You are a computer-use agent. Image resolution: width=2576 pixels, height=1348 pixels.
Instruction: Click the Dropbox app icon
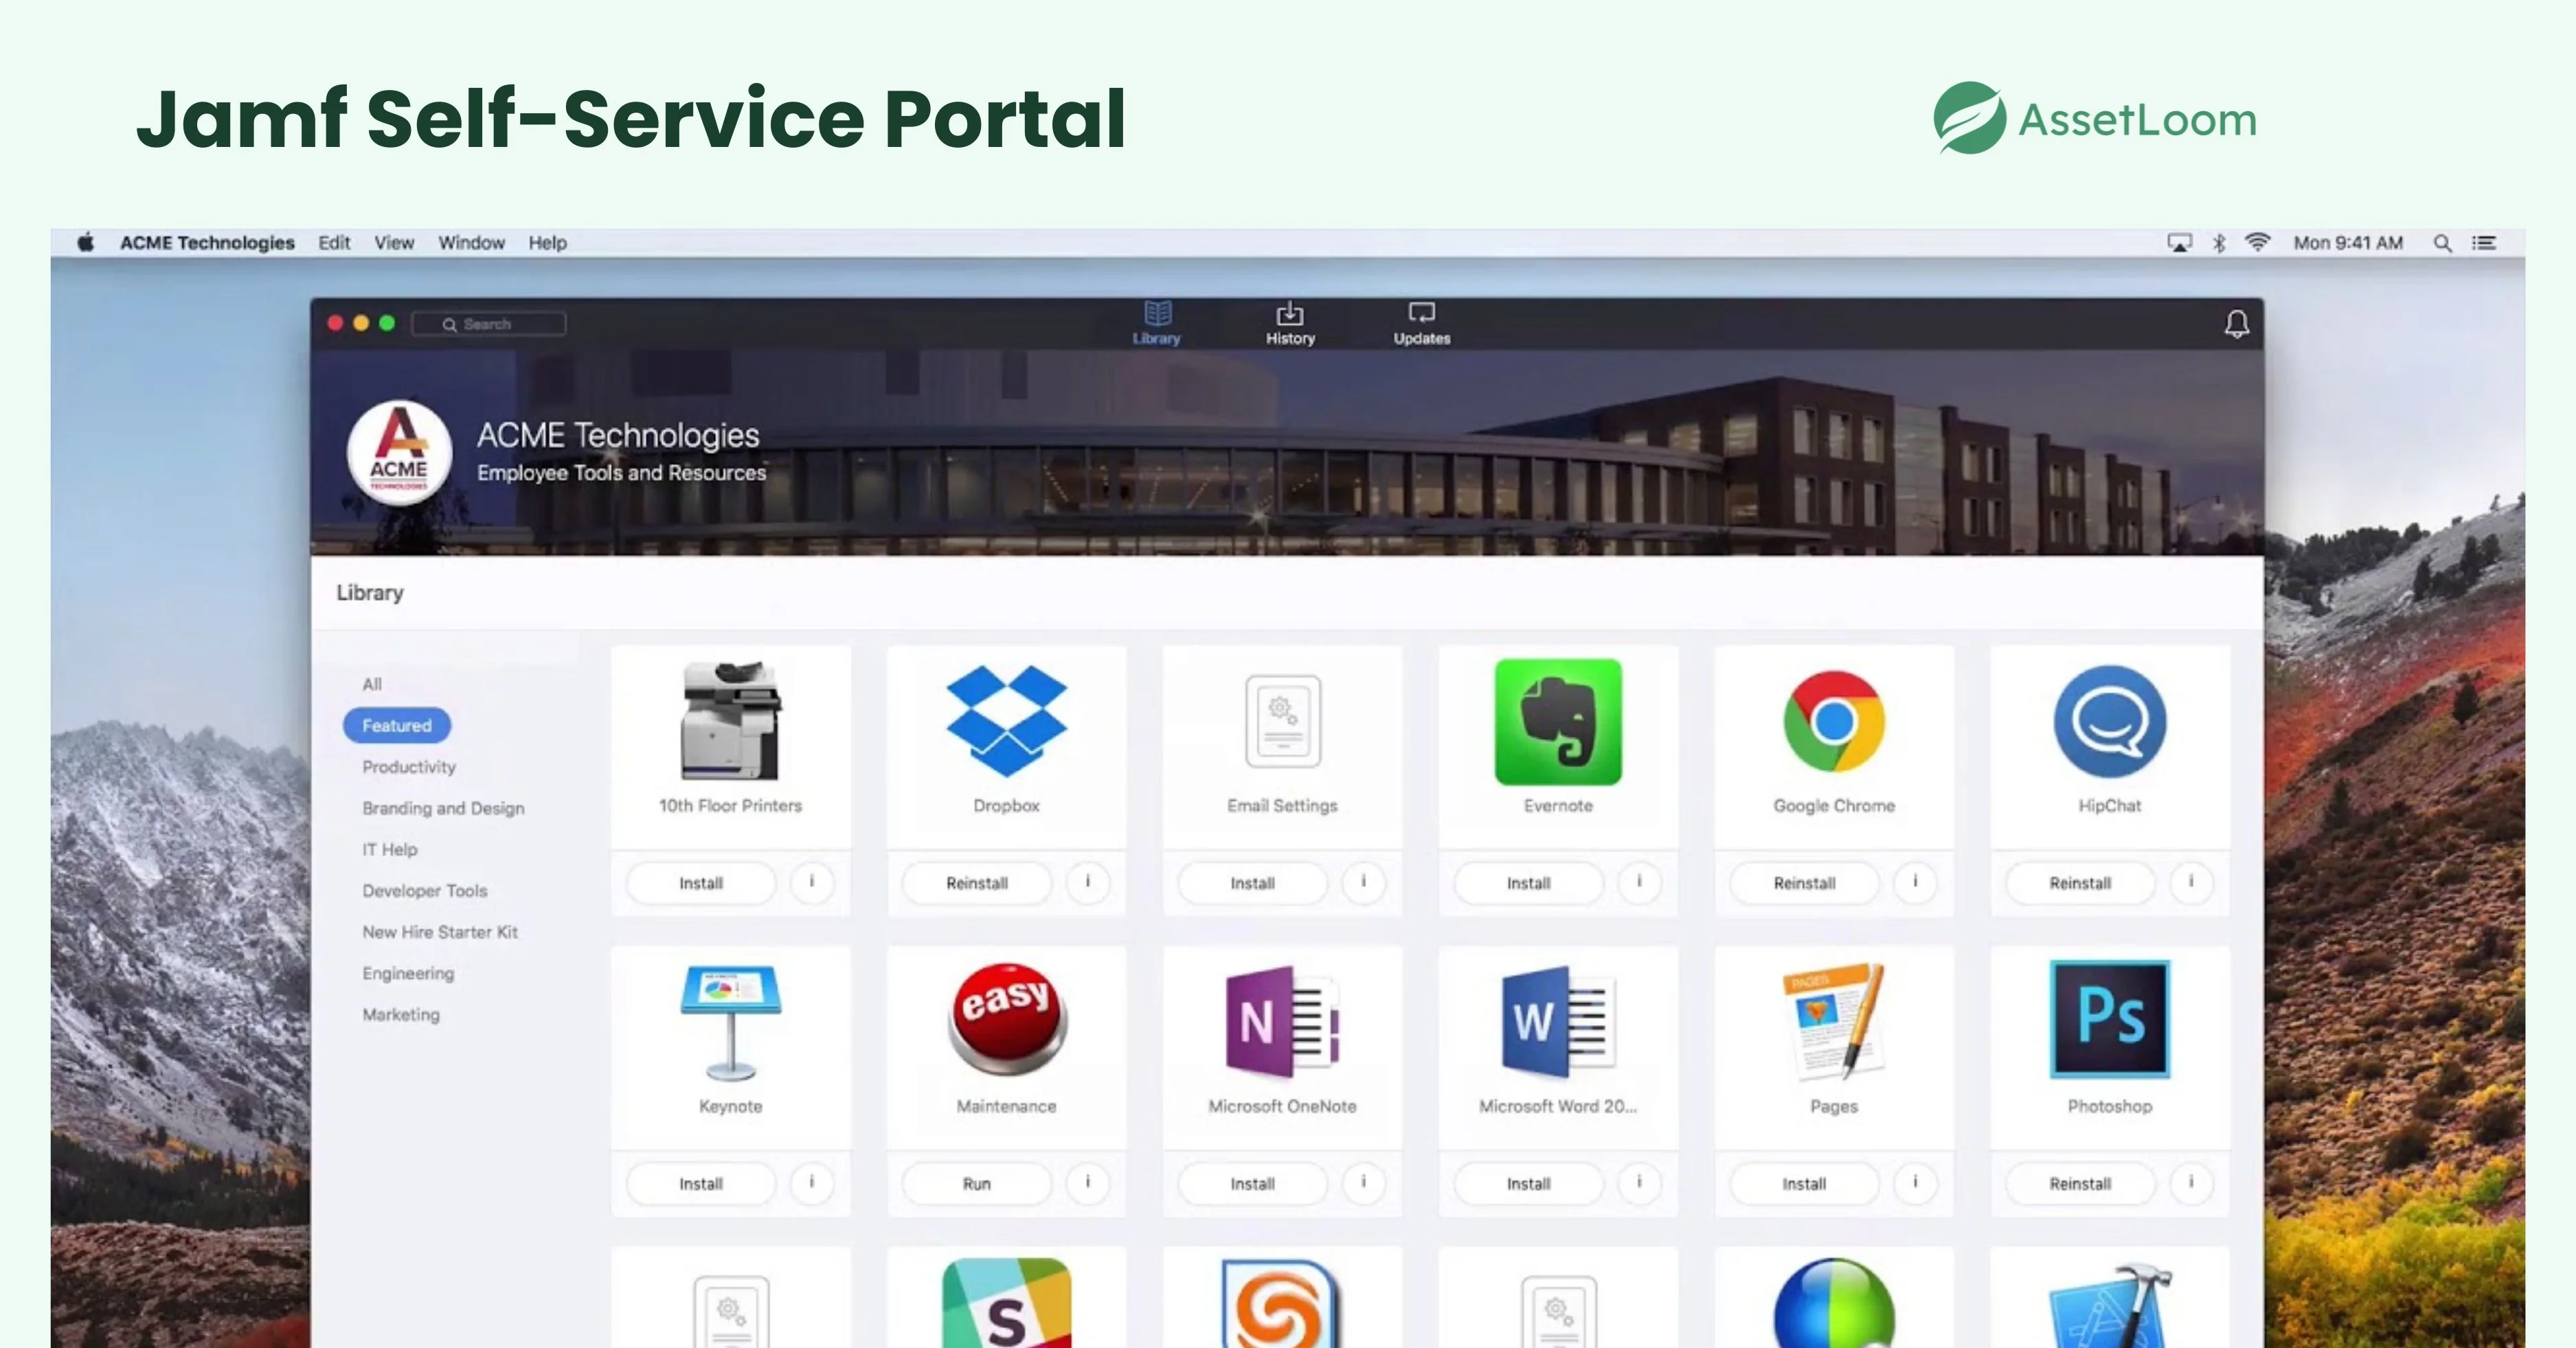click(x=1006, y=721)
